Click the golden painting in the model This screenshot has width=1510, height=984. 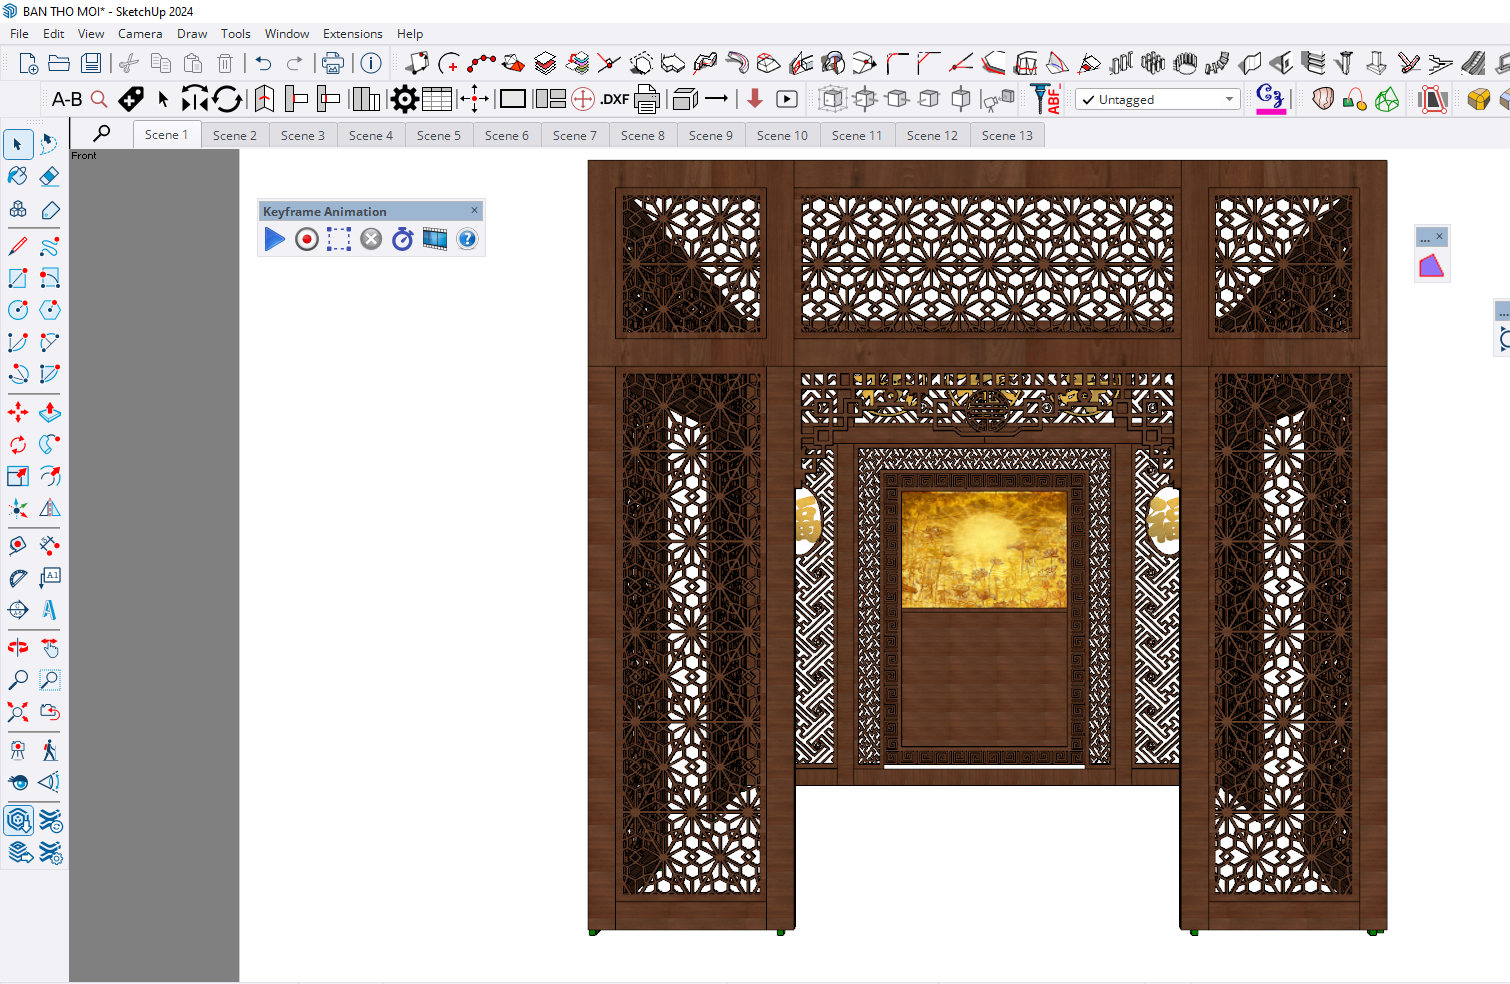point(984,549)
